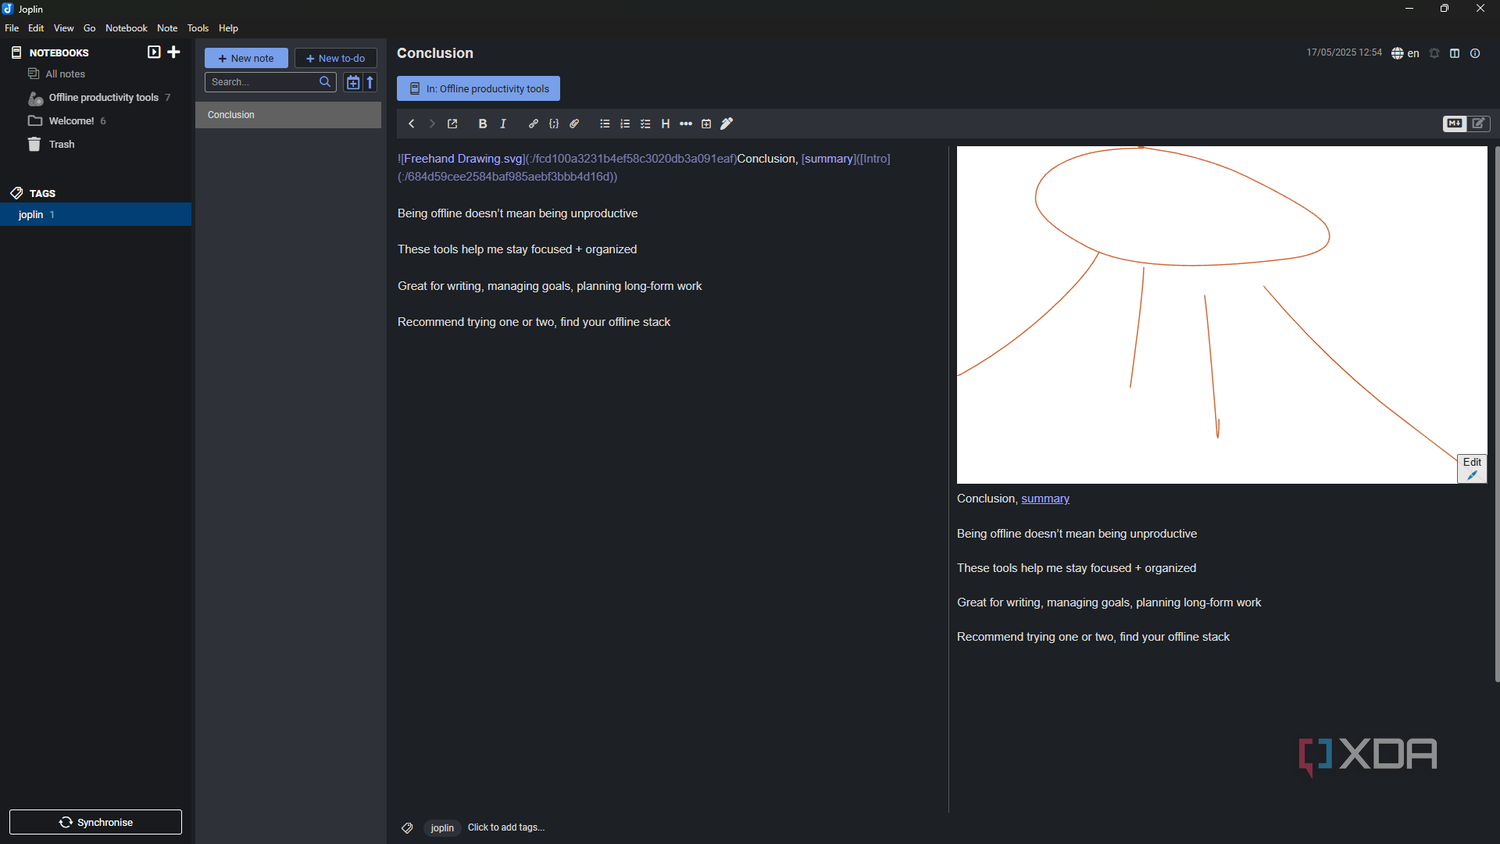Insert a heading with the H icon
Image resolution: width=1500 pixels, height=844 pixels.
[665, 124]
